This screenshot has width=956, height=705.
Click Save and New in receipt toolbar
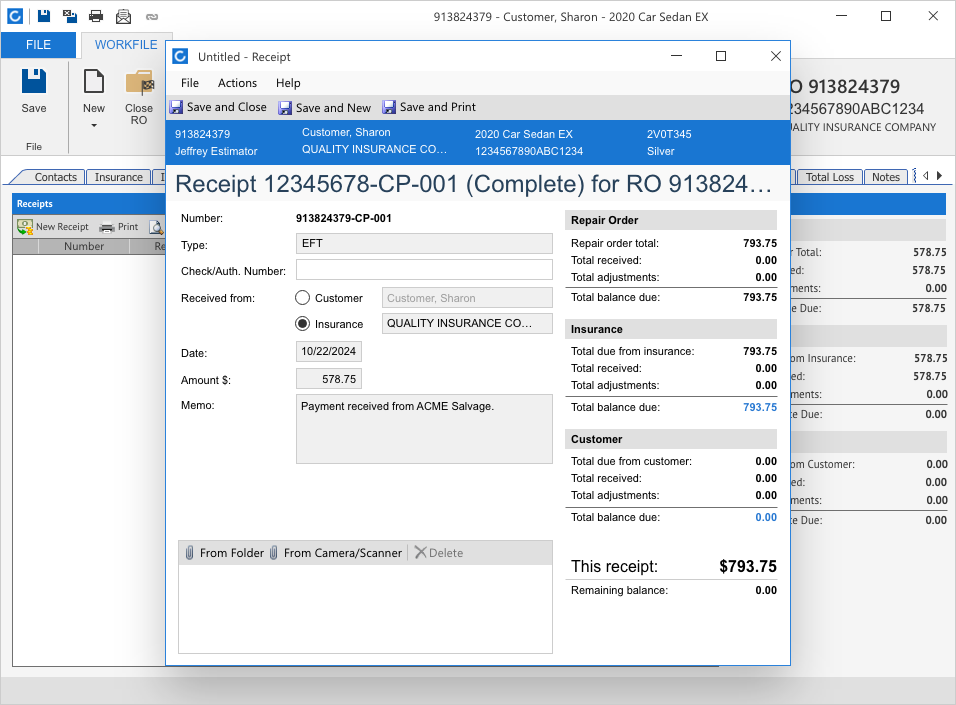(x=325, y=107)
